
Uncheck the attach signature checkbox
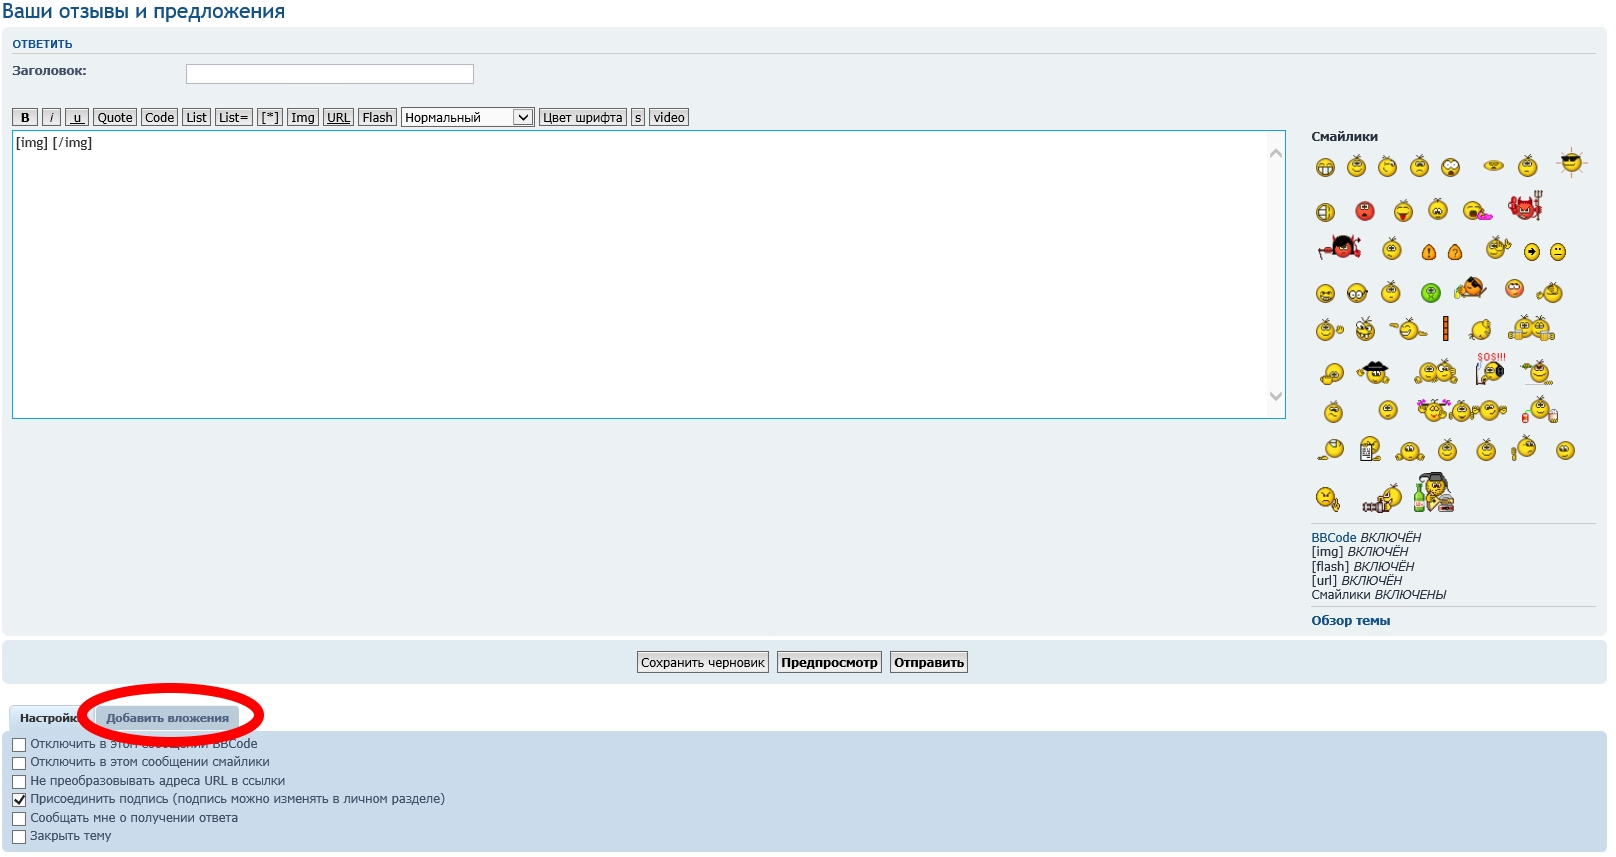click(x=19, y=800)
